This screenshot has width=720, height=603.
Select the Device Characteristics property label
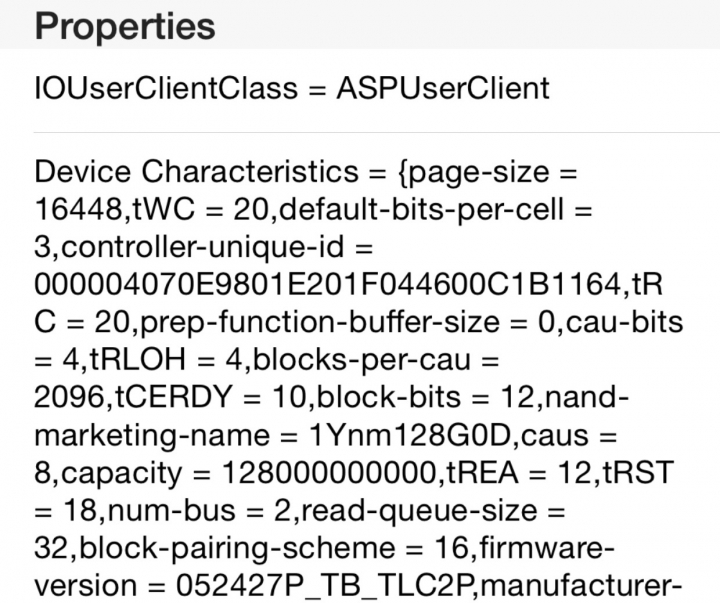click(196, 171)
